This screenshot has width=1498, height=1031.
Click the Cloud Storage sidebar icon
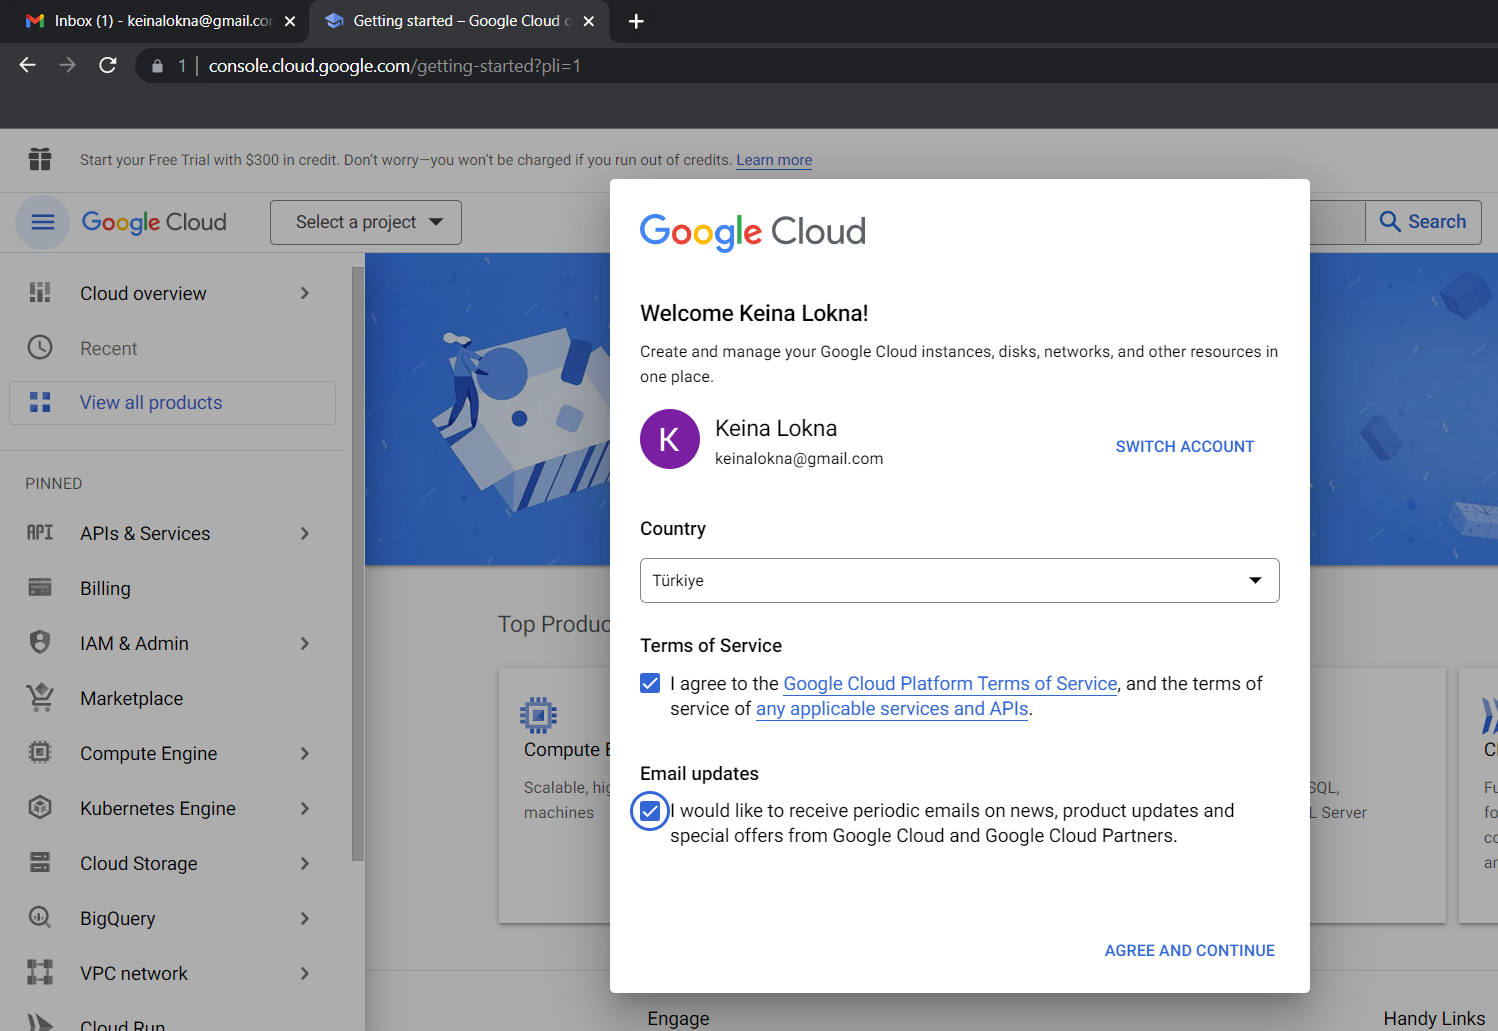(40, 862)
